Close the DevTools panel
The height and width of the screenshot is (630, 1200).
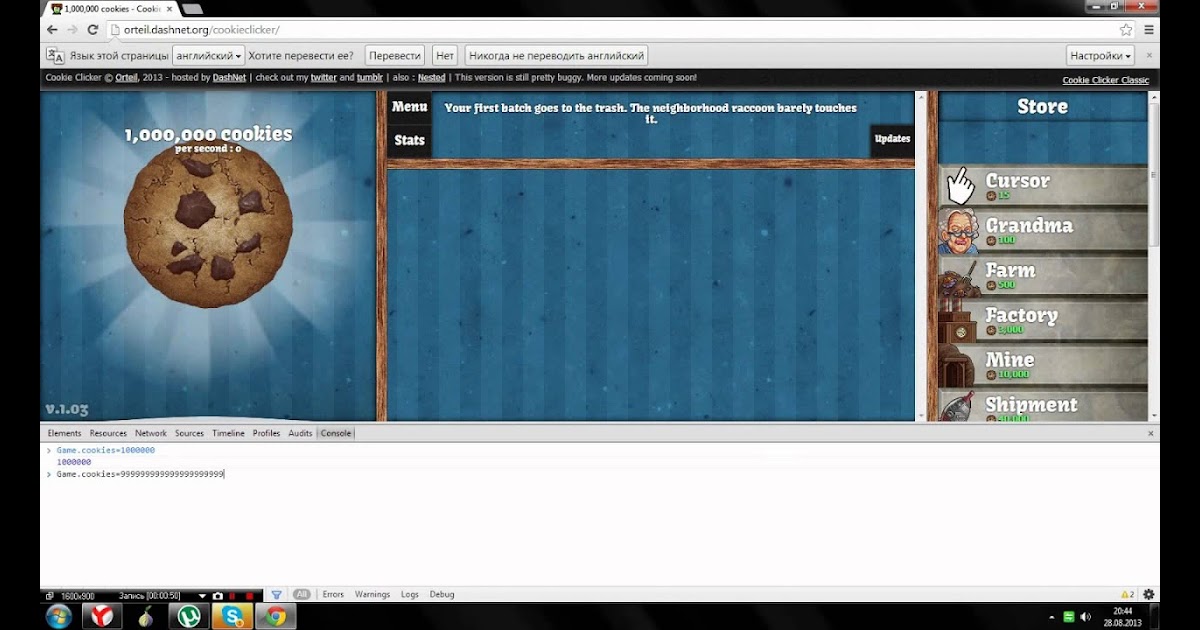click(x=1150, y=433)
